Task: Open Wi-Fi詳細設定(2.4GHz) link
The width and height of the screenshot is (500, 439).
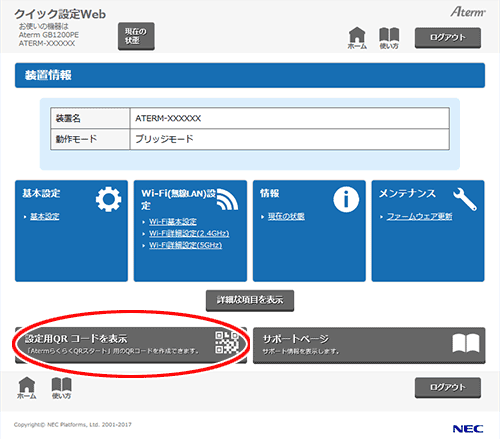Action: [189, 233]
